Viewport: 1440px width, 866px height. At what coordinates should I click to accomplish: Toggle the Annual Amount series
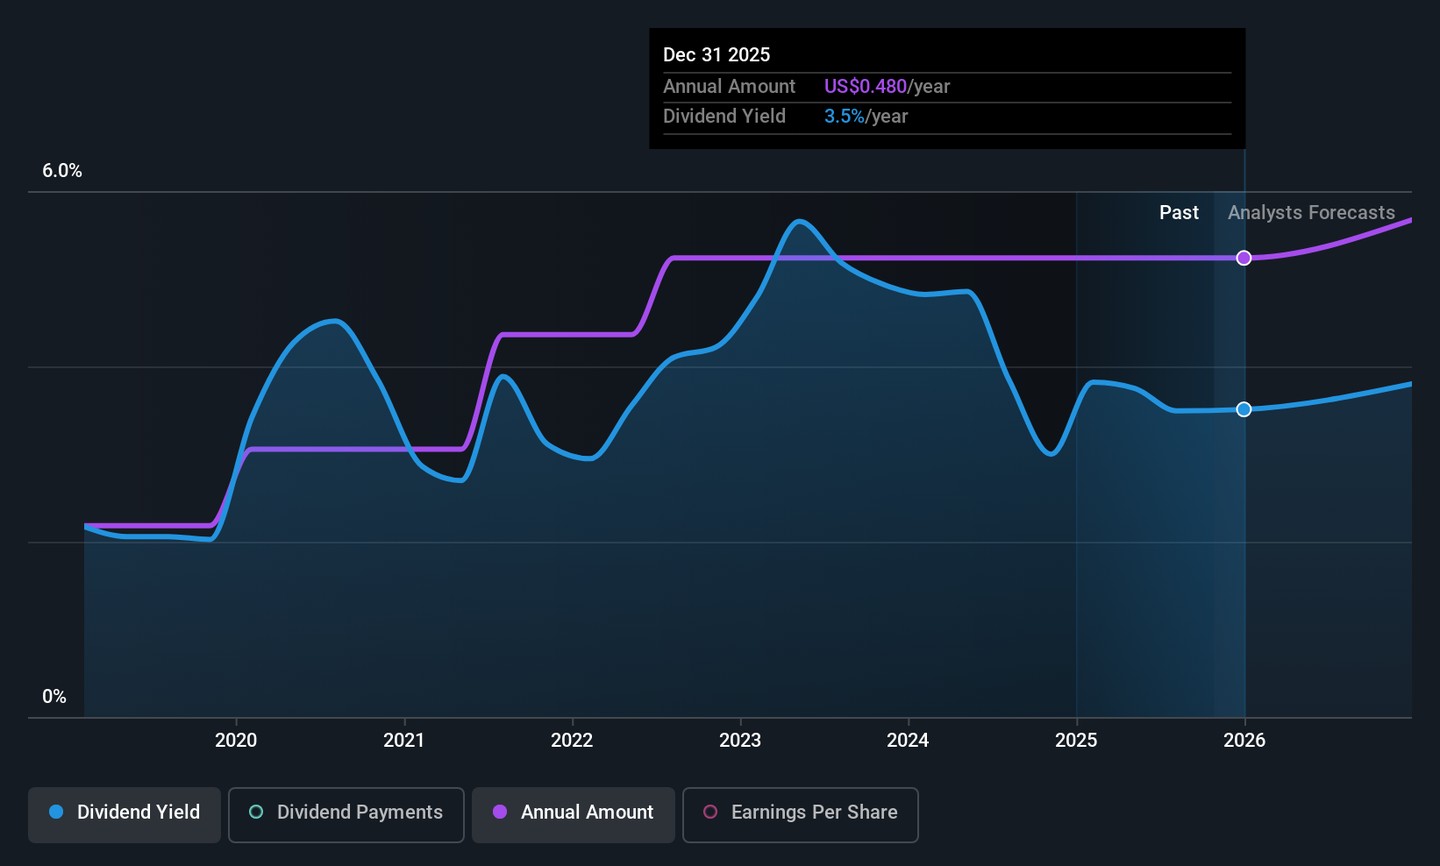pyautogui.click(x=573, y=813)
